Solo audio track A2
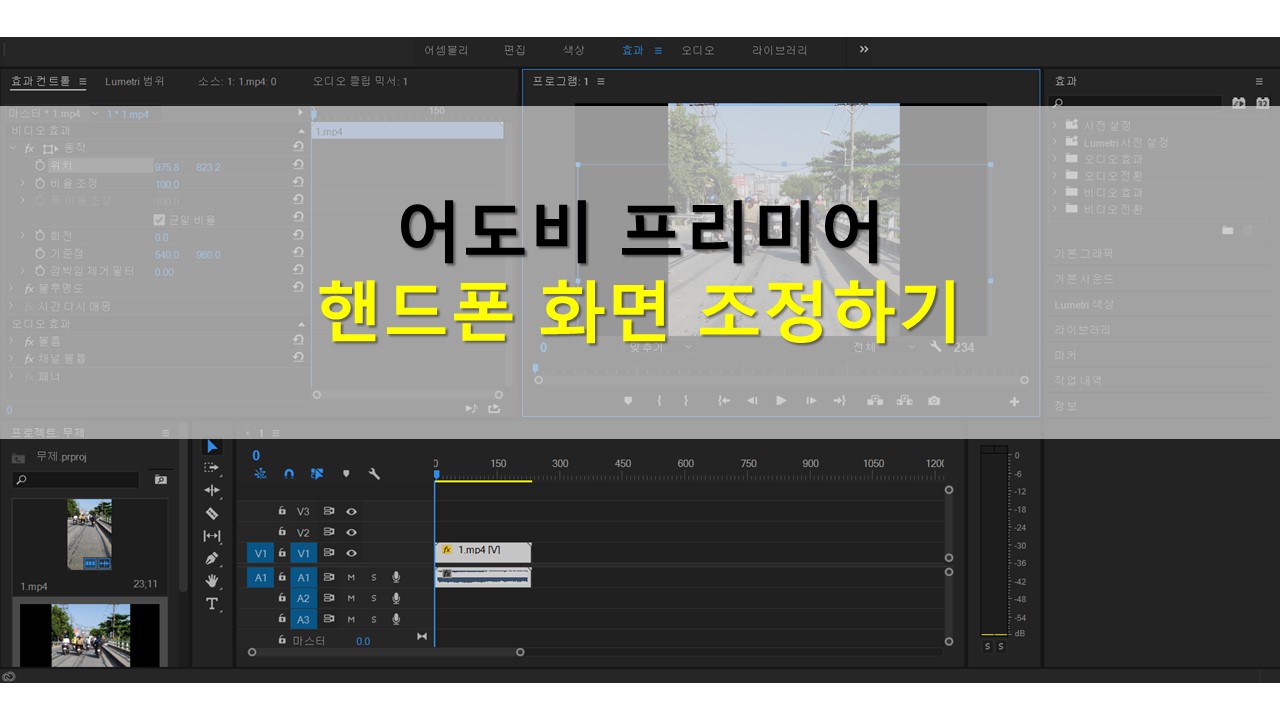1280x720 pixels. (x=374, y=598)
